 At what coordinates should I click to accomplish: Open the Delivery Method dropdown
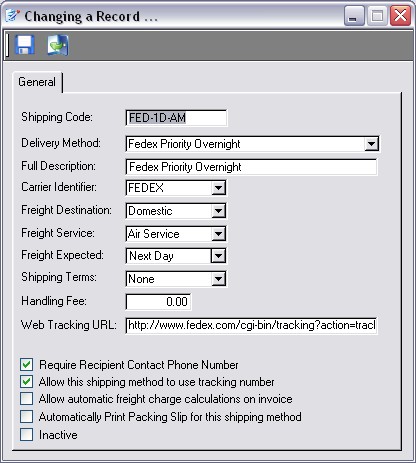(371, 144)
